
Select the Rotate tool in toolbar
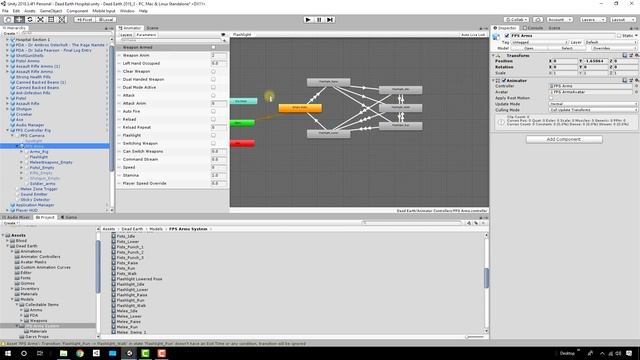click(30, 20)
